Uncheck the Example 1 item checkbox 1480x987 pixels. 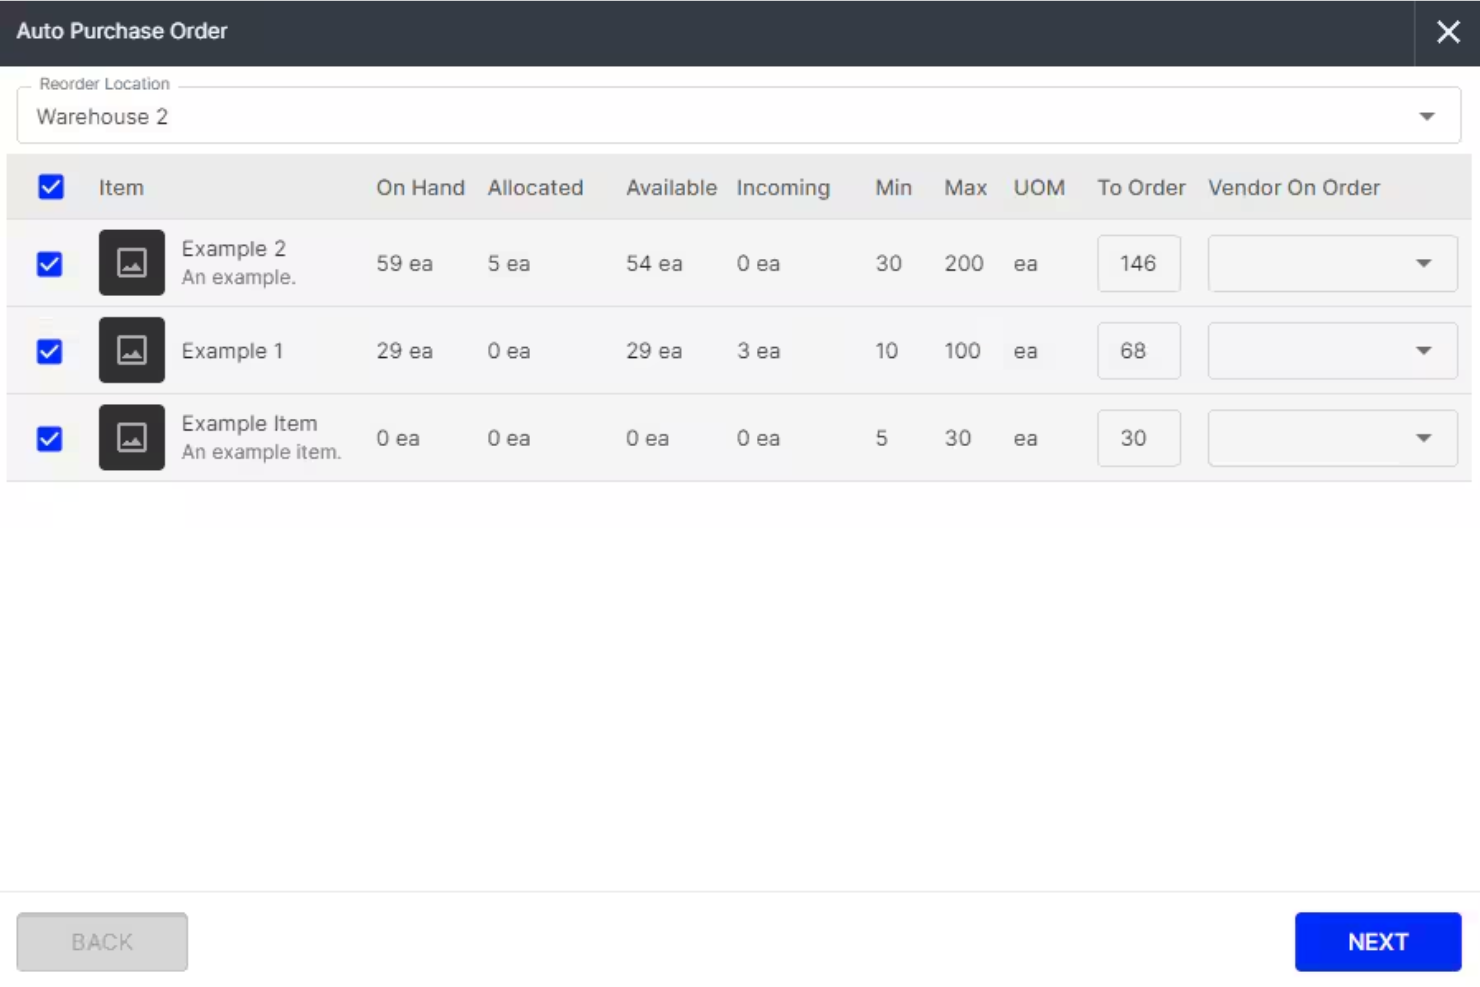click(48, 350)
